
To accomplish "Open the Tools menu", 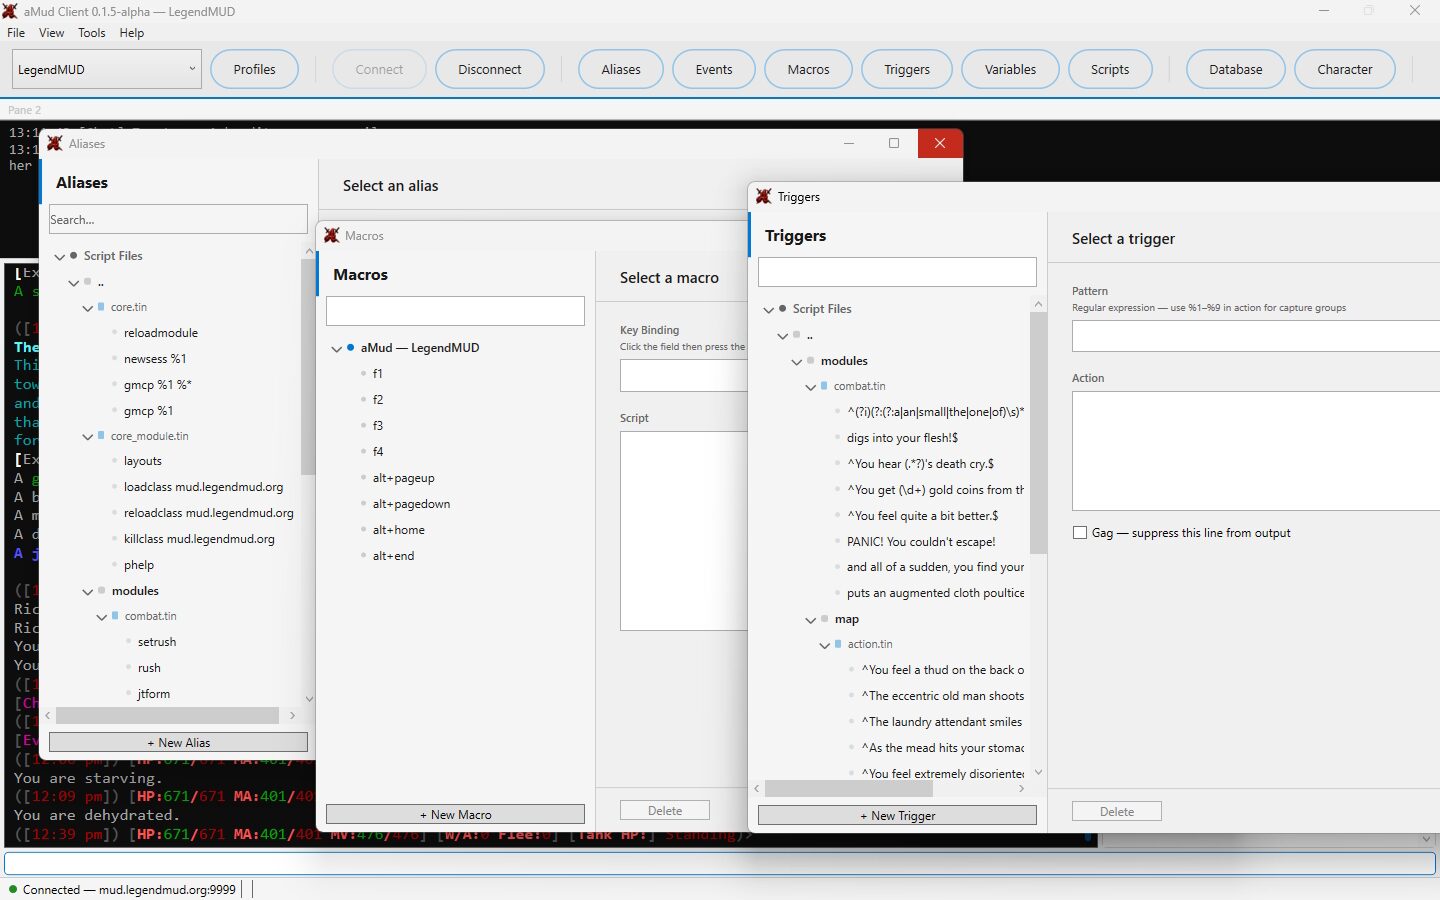I will (92, 33).
